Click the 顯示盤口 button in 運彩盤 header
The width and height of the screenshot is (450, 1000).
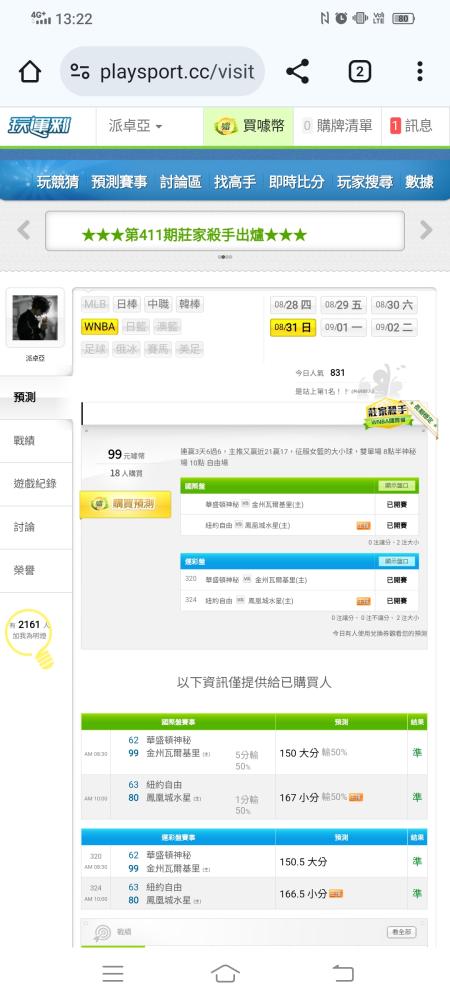pos(397,562)
